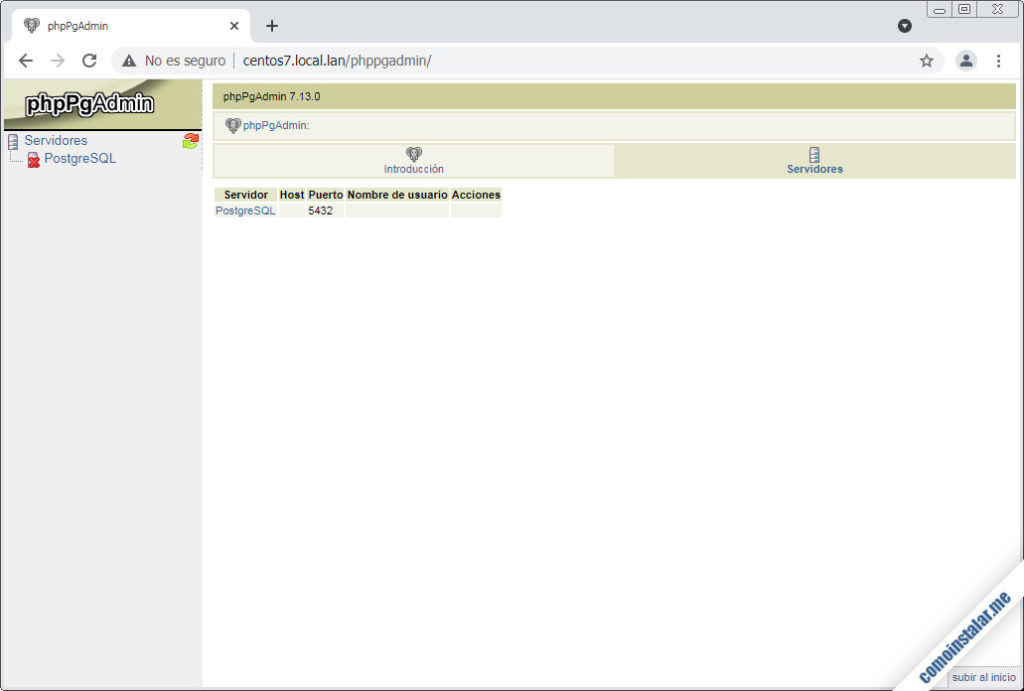Open the tab search dropdown arrow
Viewport: 1024px width, 691px height.
(904, 26)
